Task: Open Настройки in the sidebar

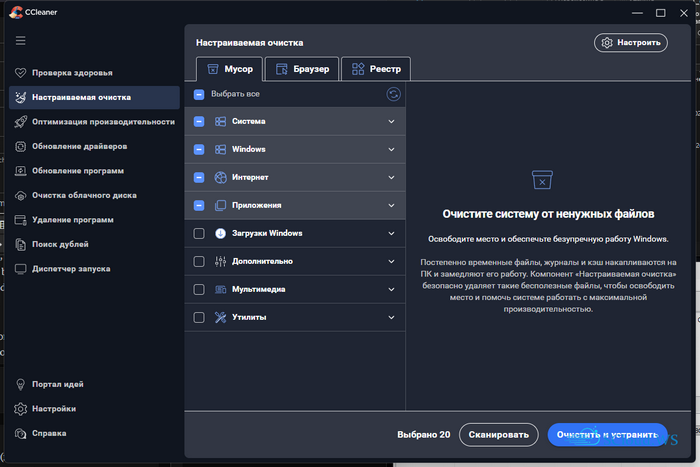Action: coord(54,409)
